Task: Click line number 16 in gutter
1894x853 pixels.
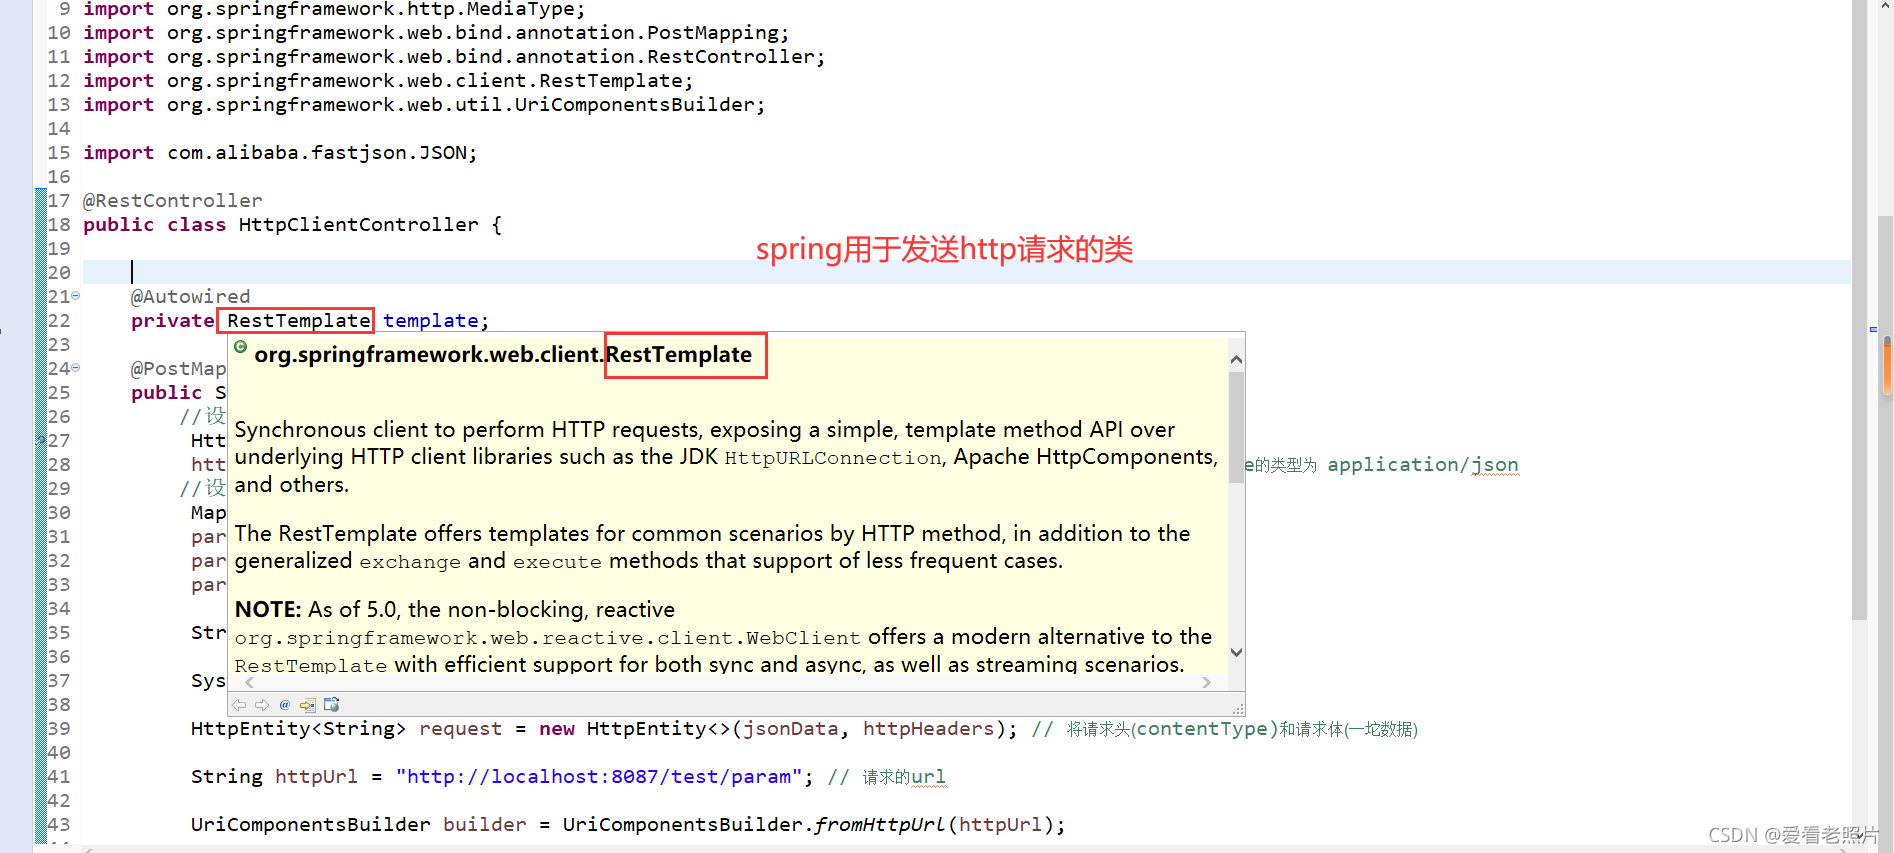Action: point(59,177)
